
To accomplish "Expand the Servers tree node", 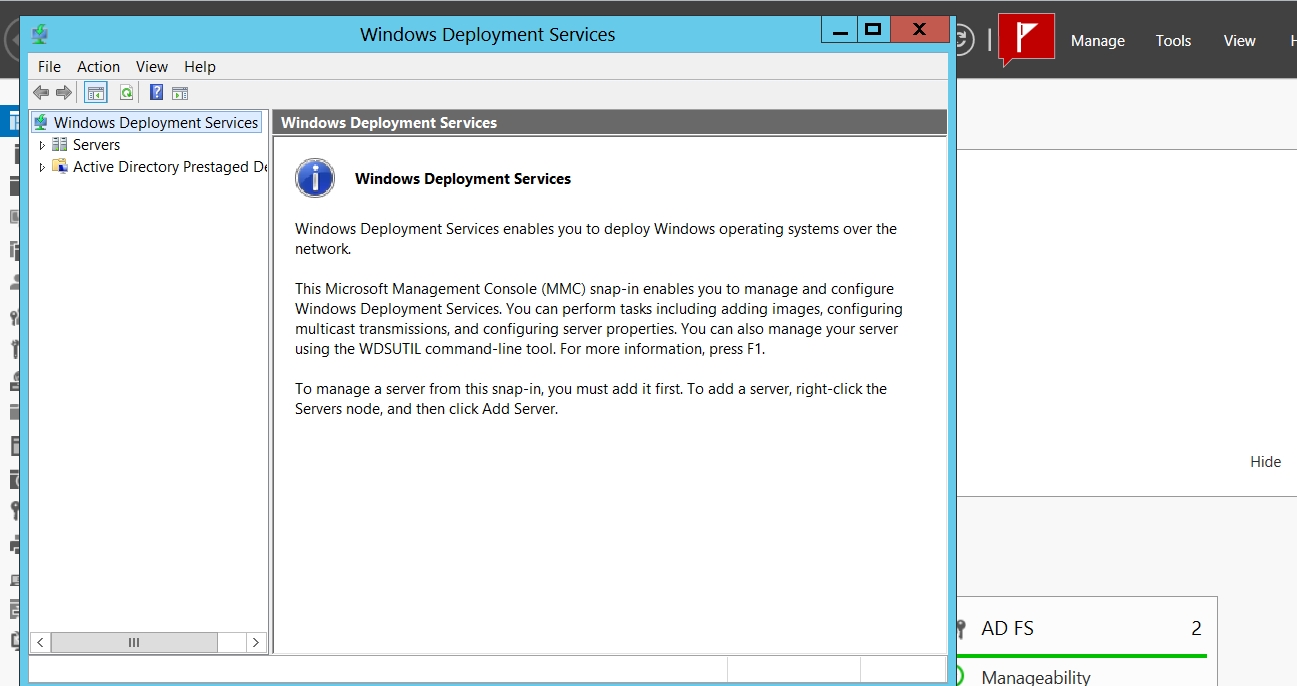I will (42, 145).
